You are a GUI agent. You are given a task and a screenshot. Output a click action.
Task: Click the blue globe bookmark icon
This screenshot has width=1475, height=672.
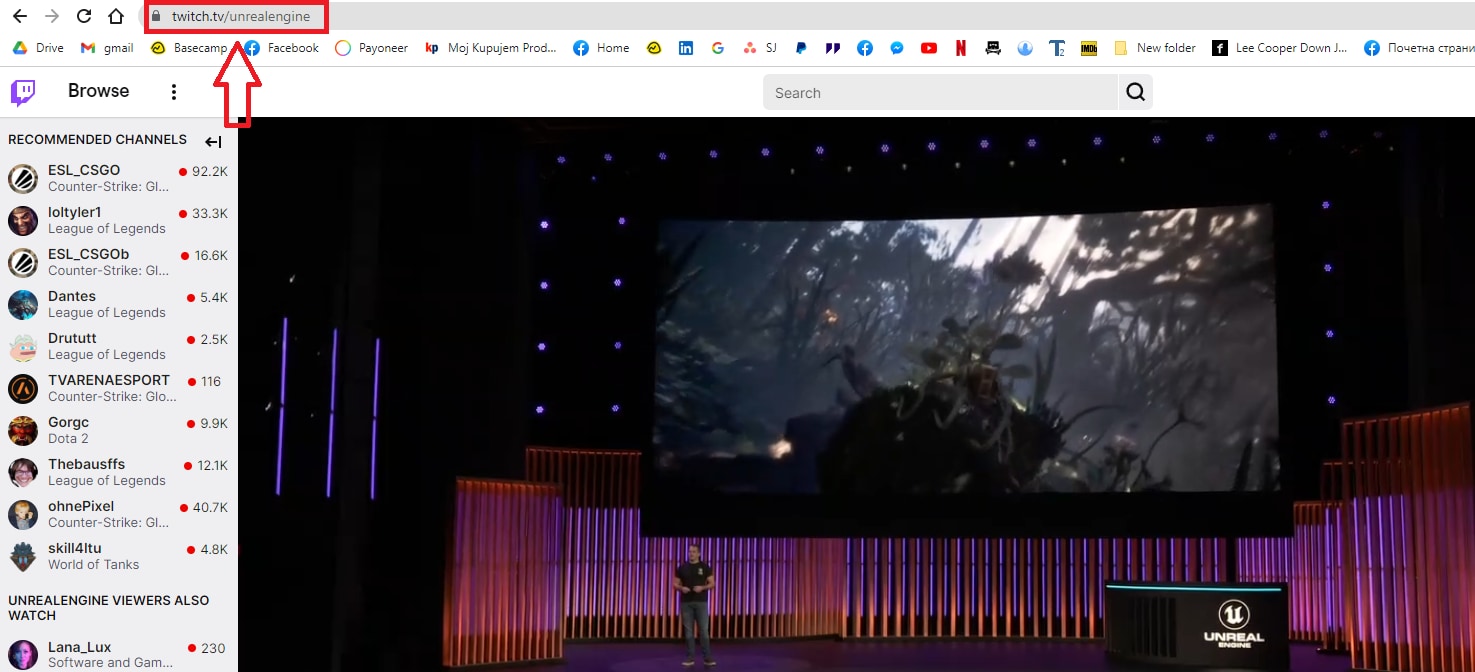(x=1025, y=48)
